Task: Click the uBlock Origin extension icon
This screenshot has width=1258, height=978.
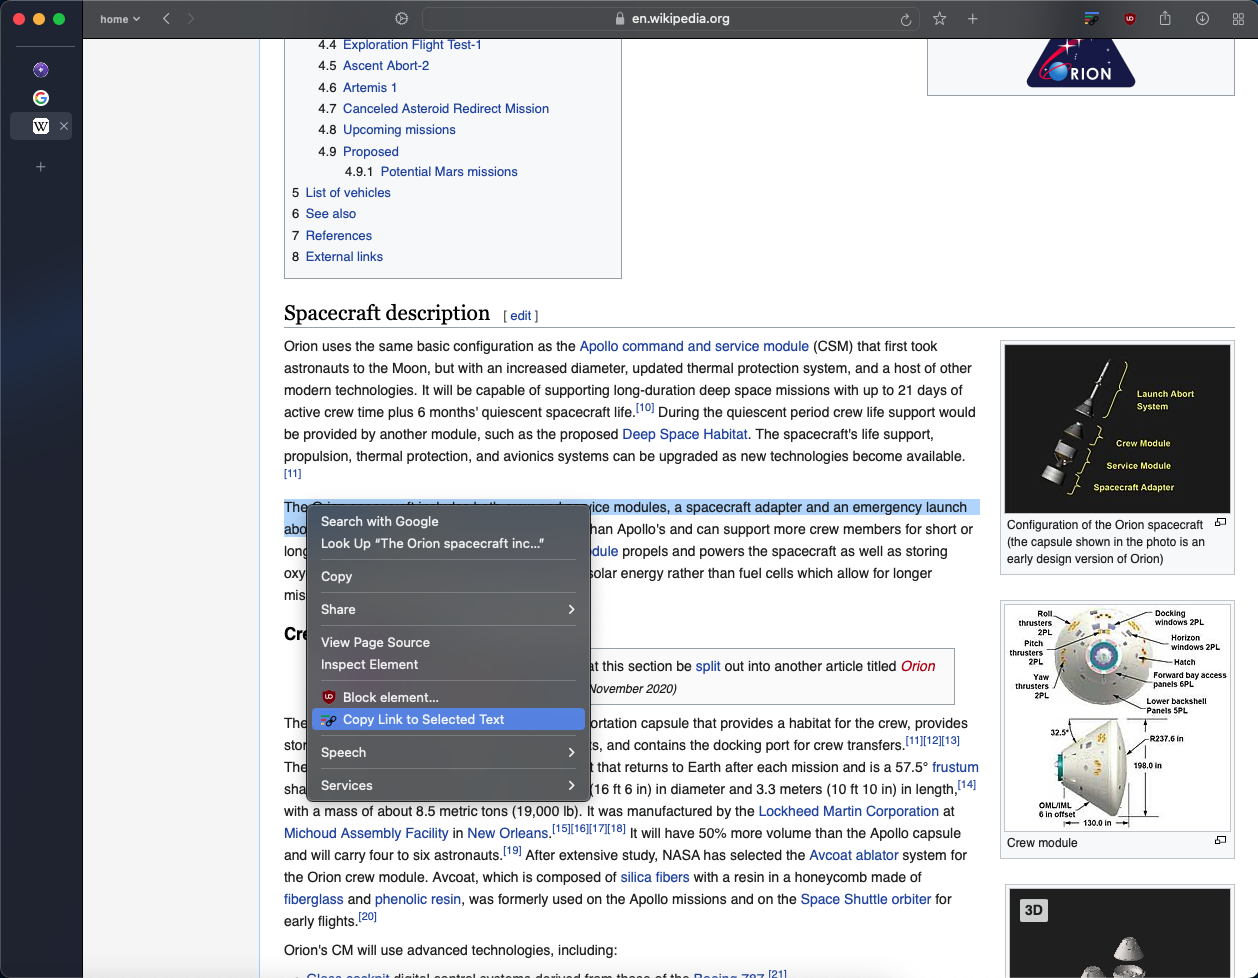Action: point(1129,19)
